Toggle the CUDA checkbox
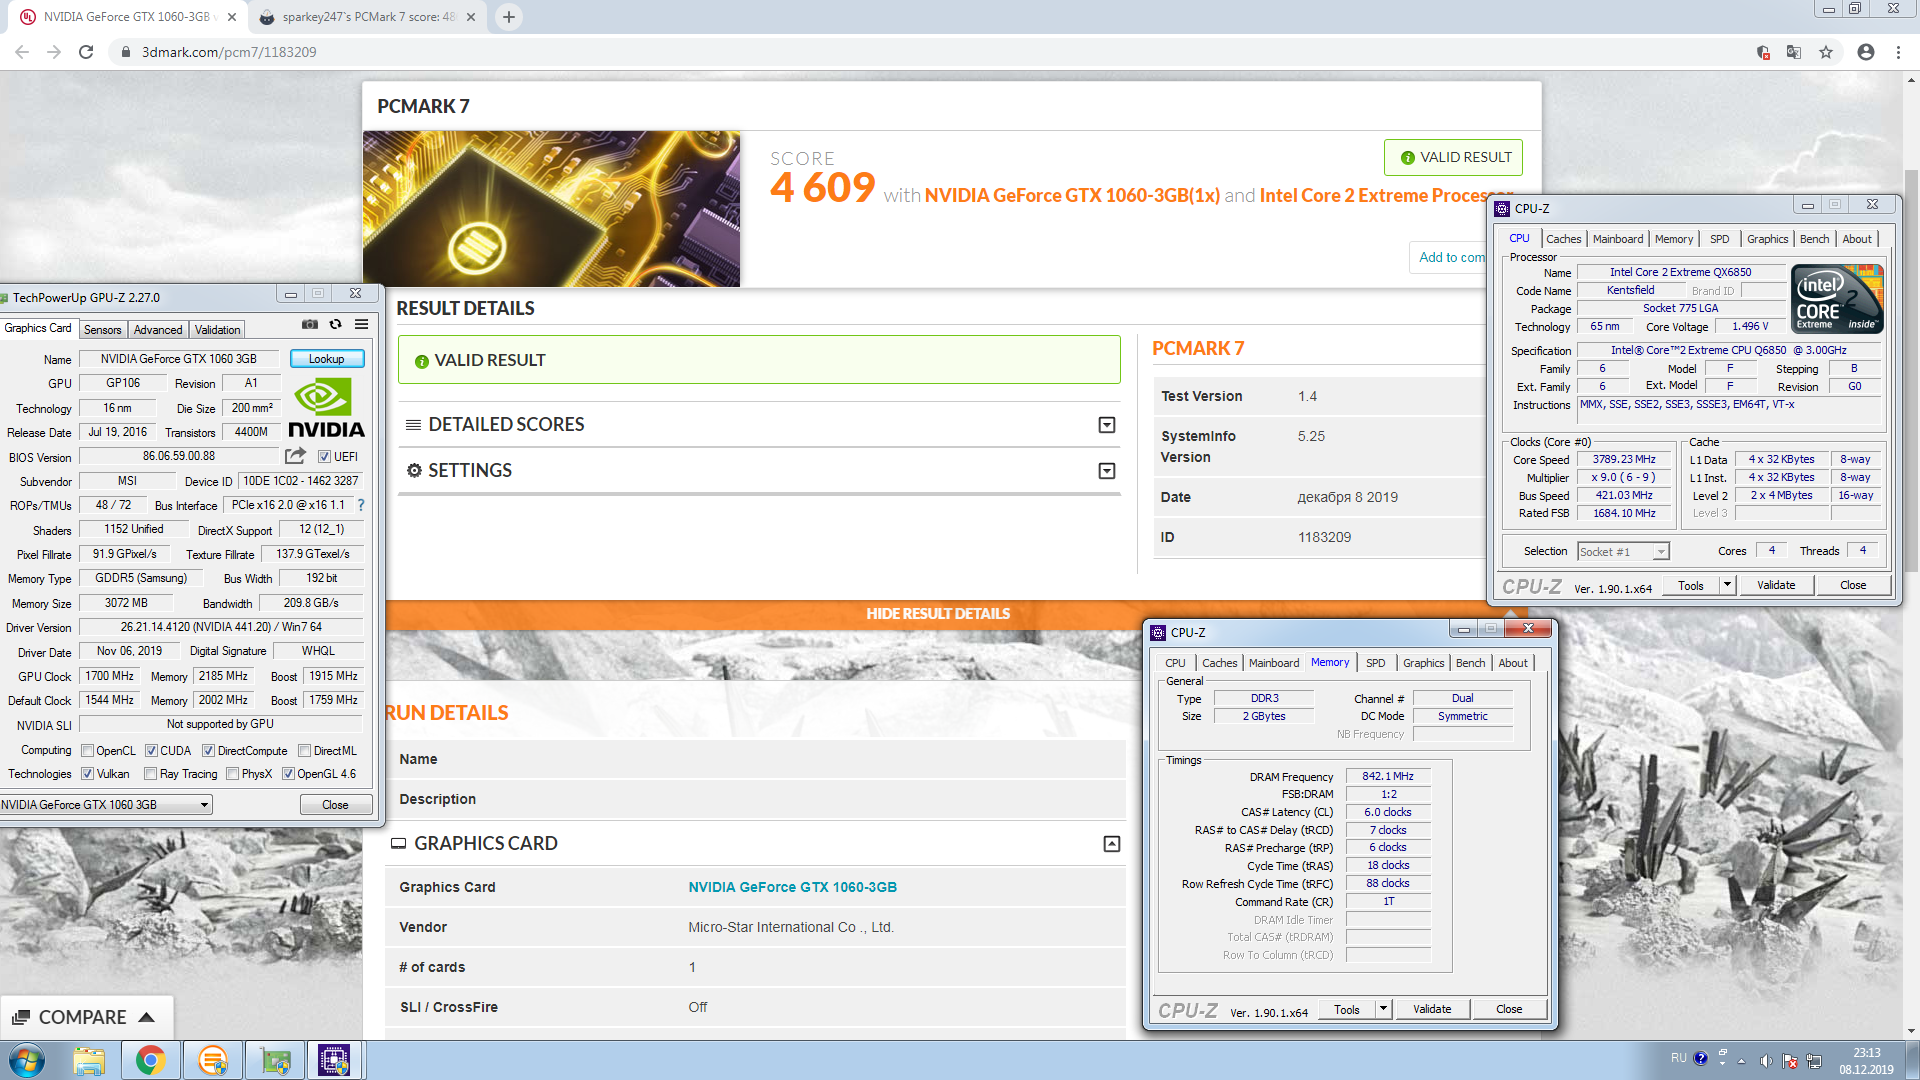The width and height of the screenshot is (1920, 1080). (151, 751)
